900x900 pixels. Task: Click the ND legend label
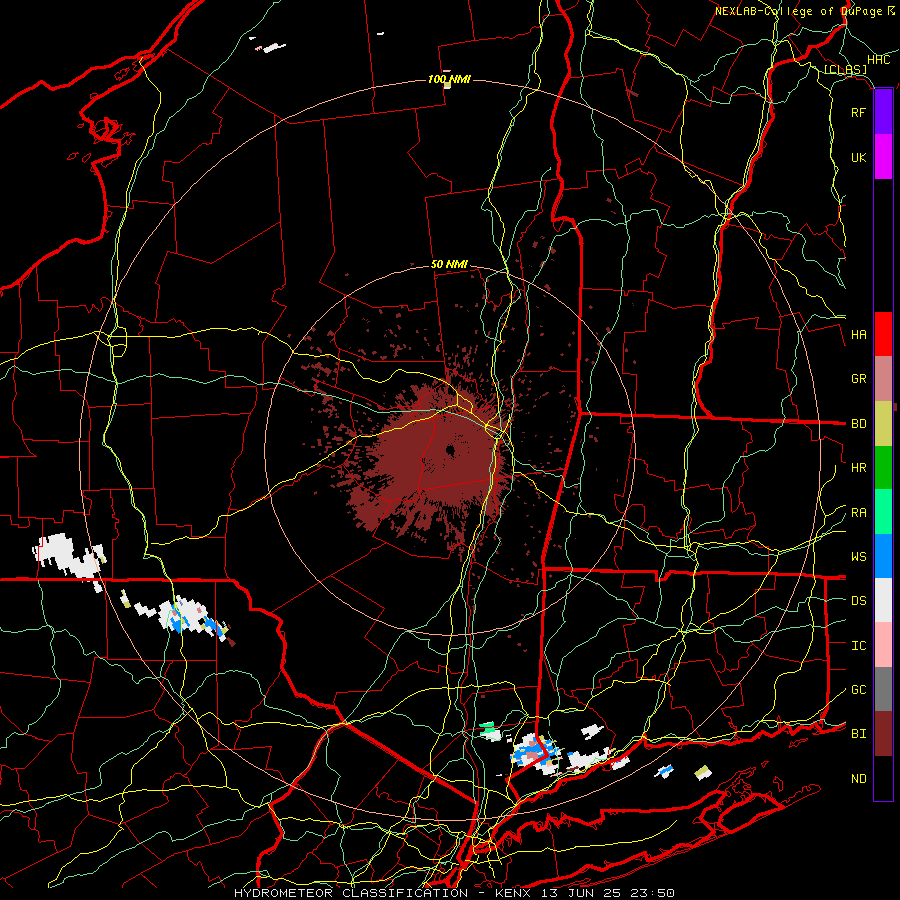[x=858, y=779]
